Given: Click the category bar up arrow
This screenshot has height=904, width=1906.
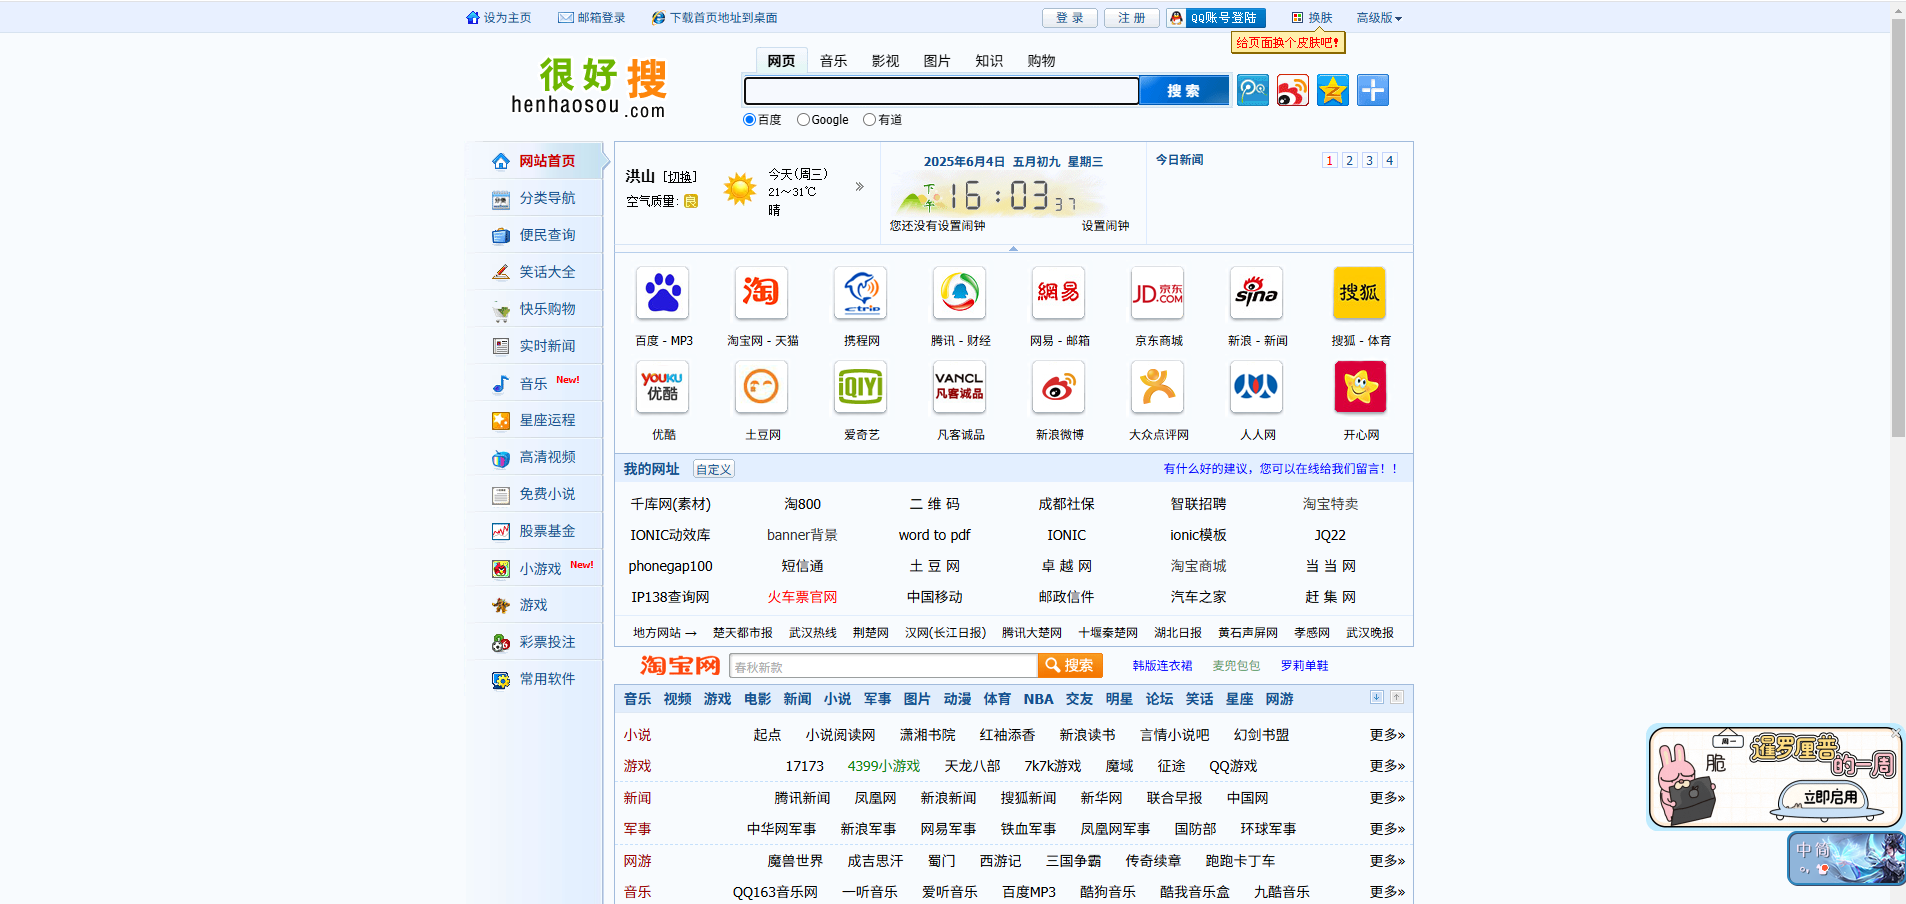Looking at the screenshot, I should coord(1396,697).
